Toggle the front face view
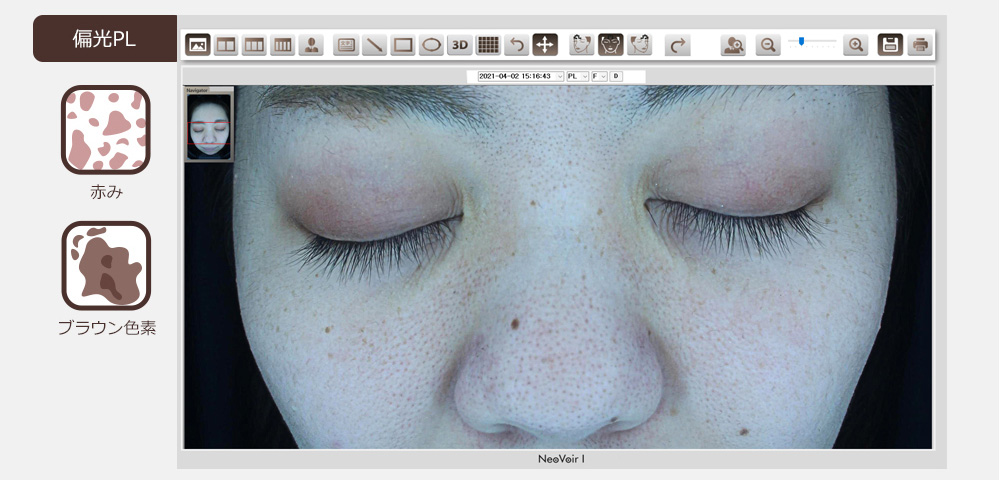Image resolution: width=1000 pixels, height=480 pixels. [610, 45]
